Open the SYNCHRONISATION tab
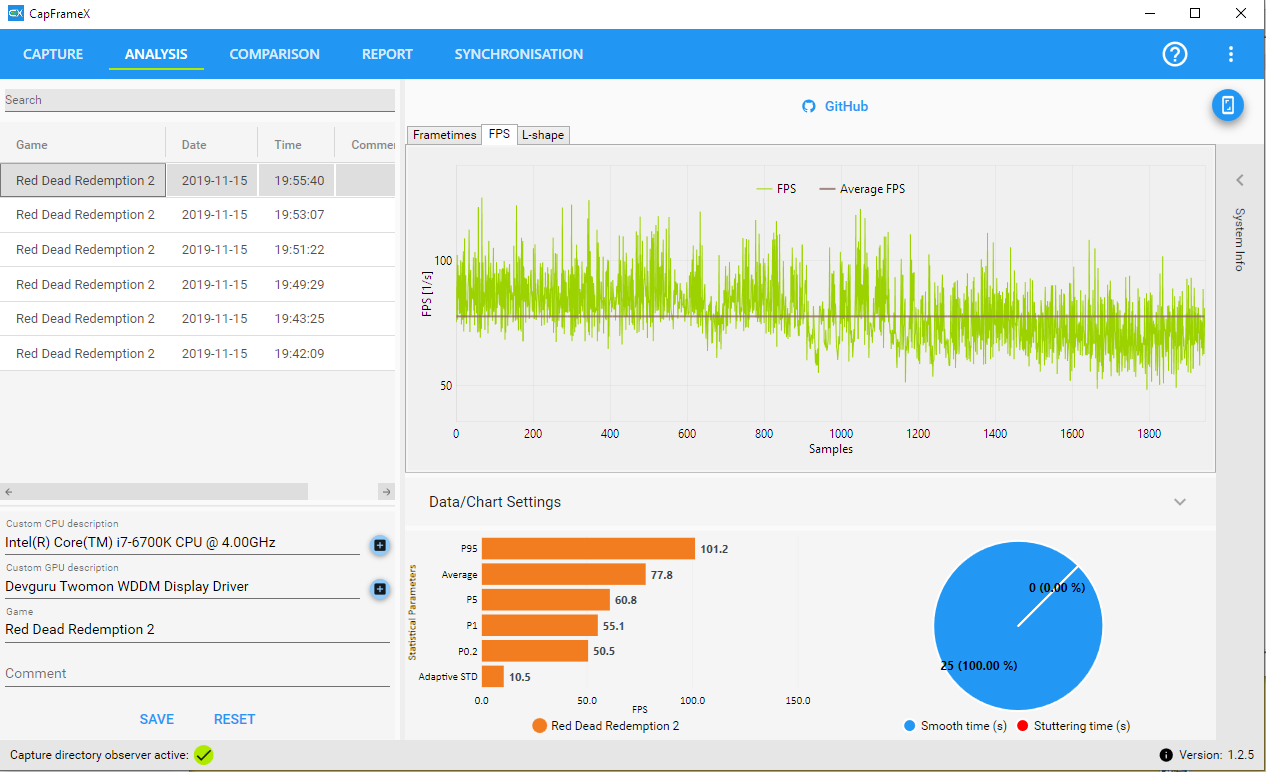 pos(518,54)
